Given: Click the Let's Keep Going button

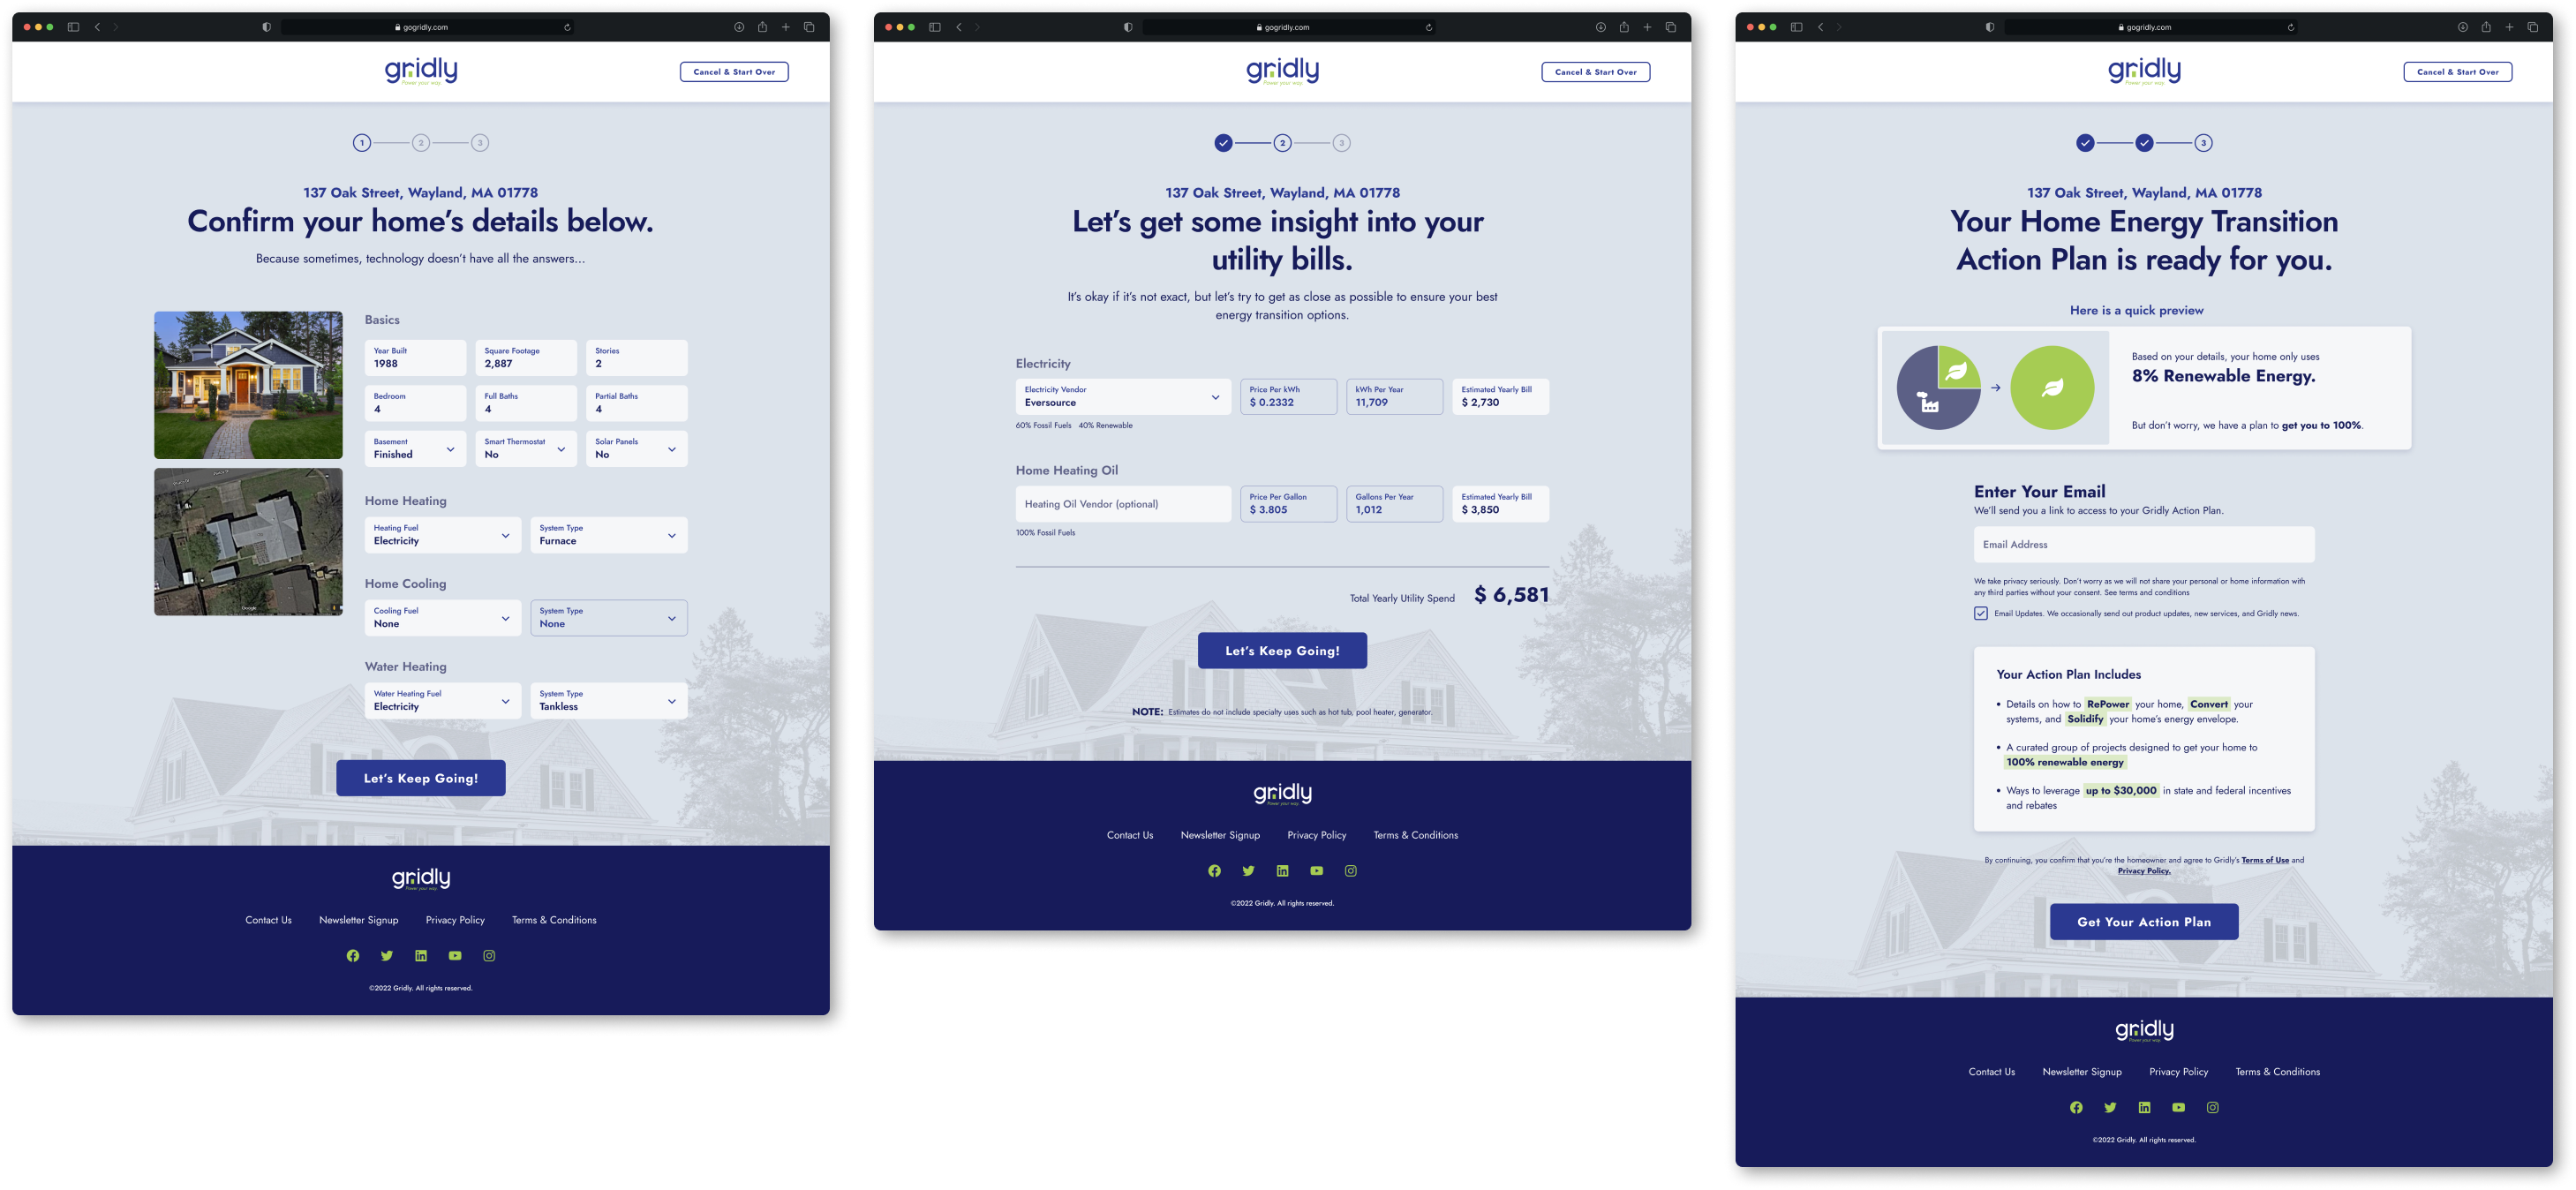Looking at the screenshot, I should (420, 778).
